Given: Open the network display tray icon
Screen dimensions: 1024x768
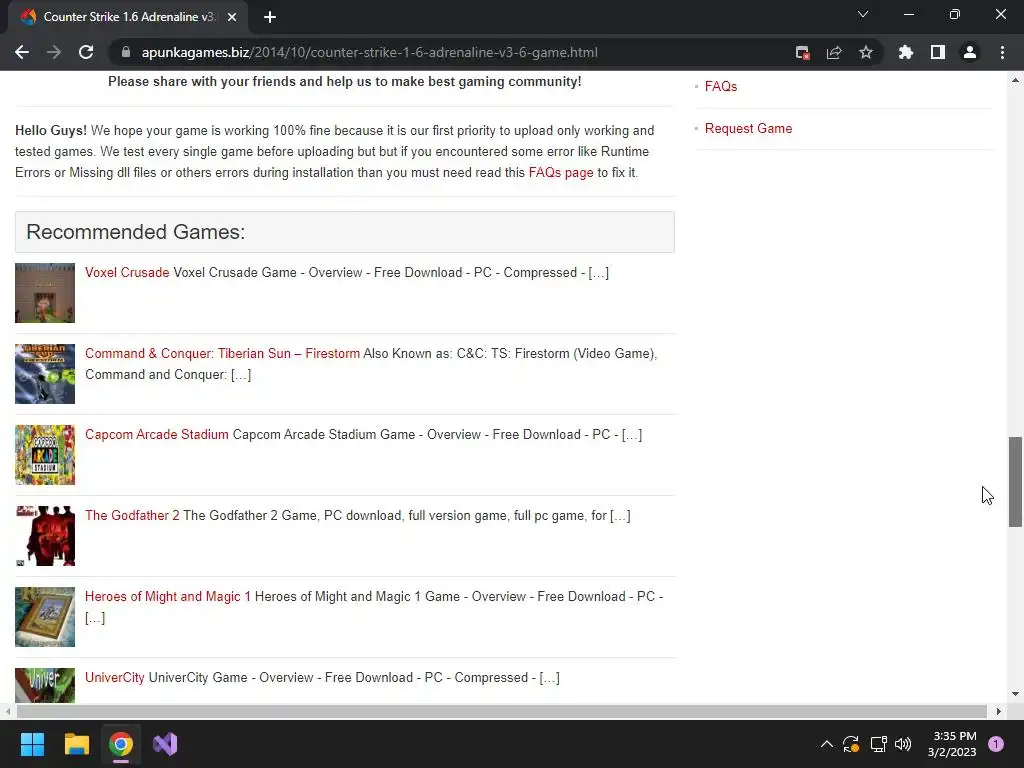Looking at the screenshot, I should (x=878, y=744).
